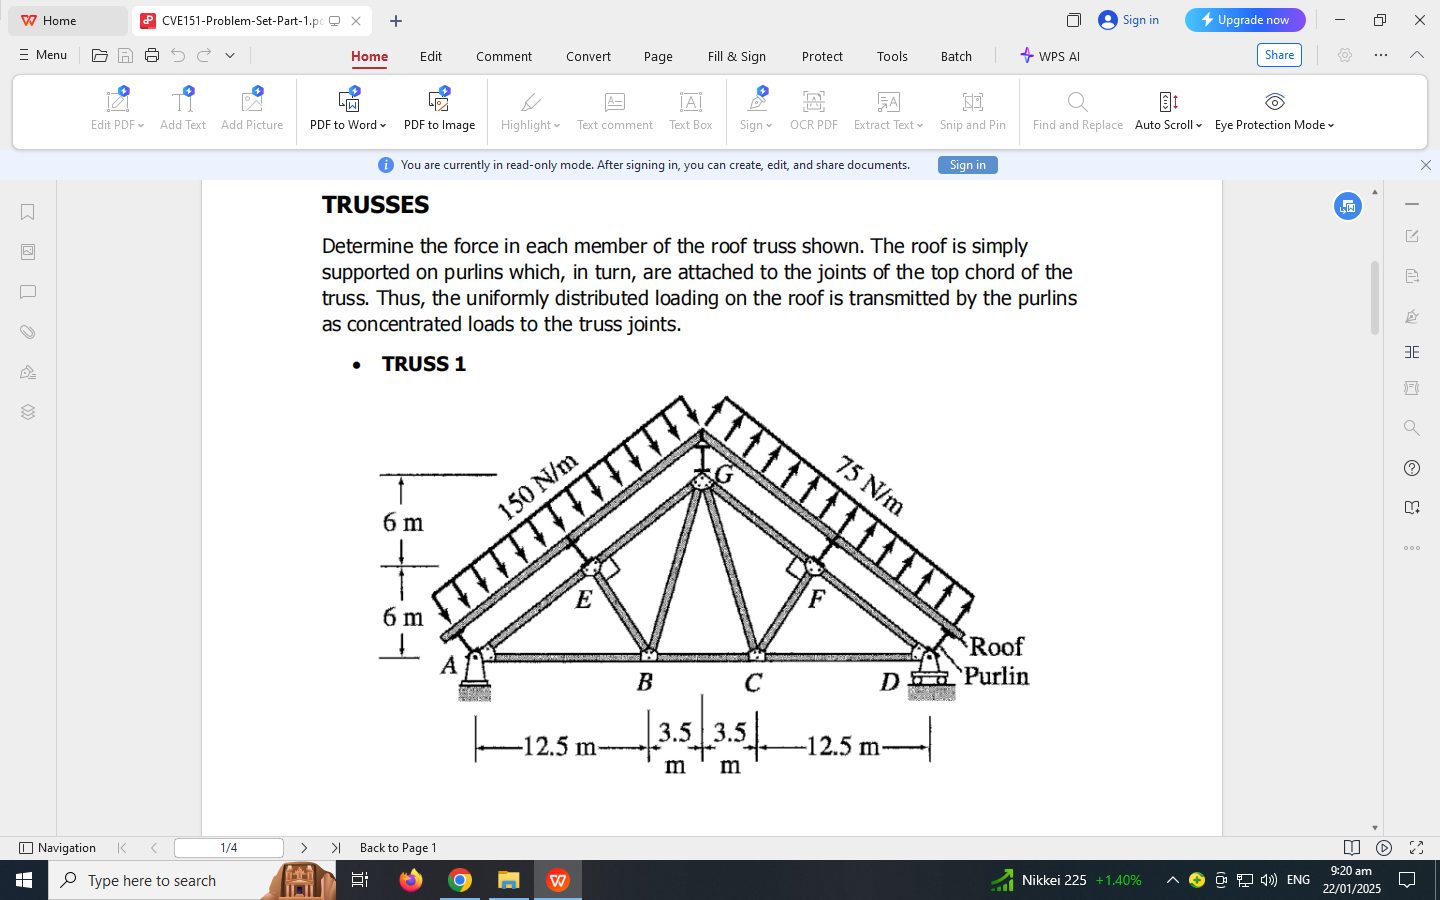Image resolution: width=1440 pixels, height=900 pixels.
Task: Launch the OCR PDF tool
Action: pos(813,110)
